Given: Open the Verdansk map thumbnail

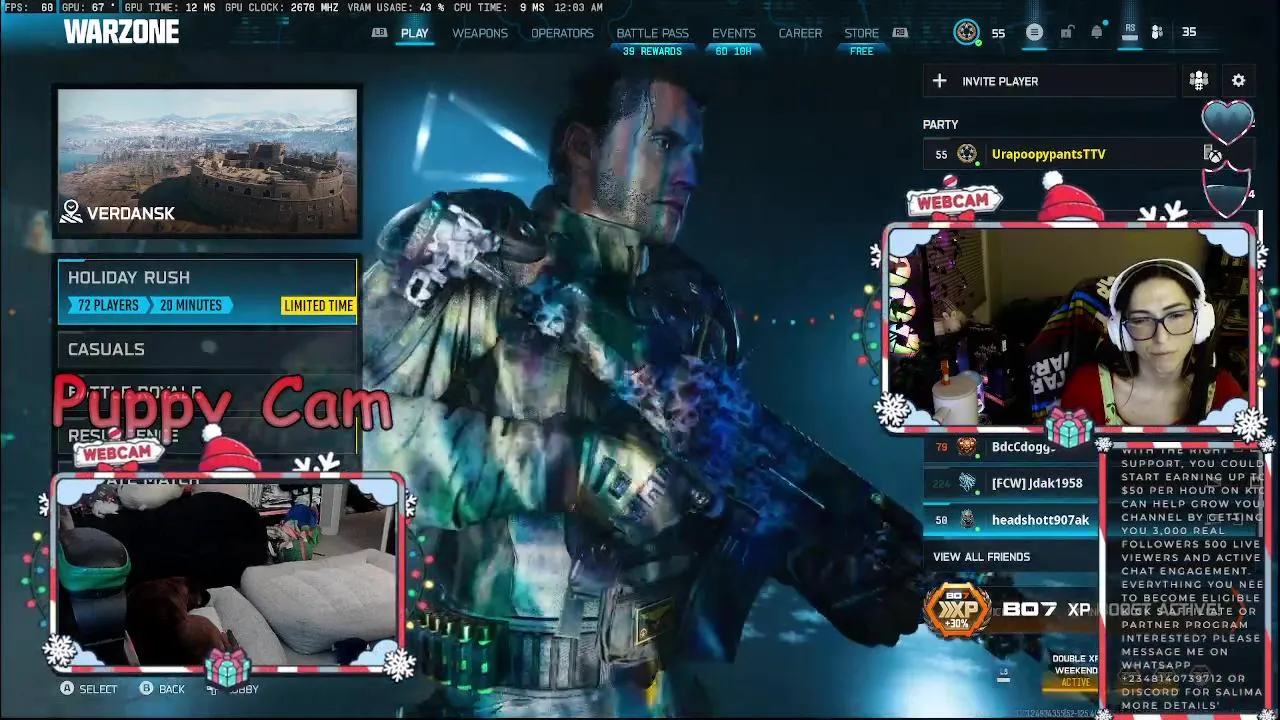Looking at the screenshot, I should click(x=207, y=162).
